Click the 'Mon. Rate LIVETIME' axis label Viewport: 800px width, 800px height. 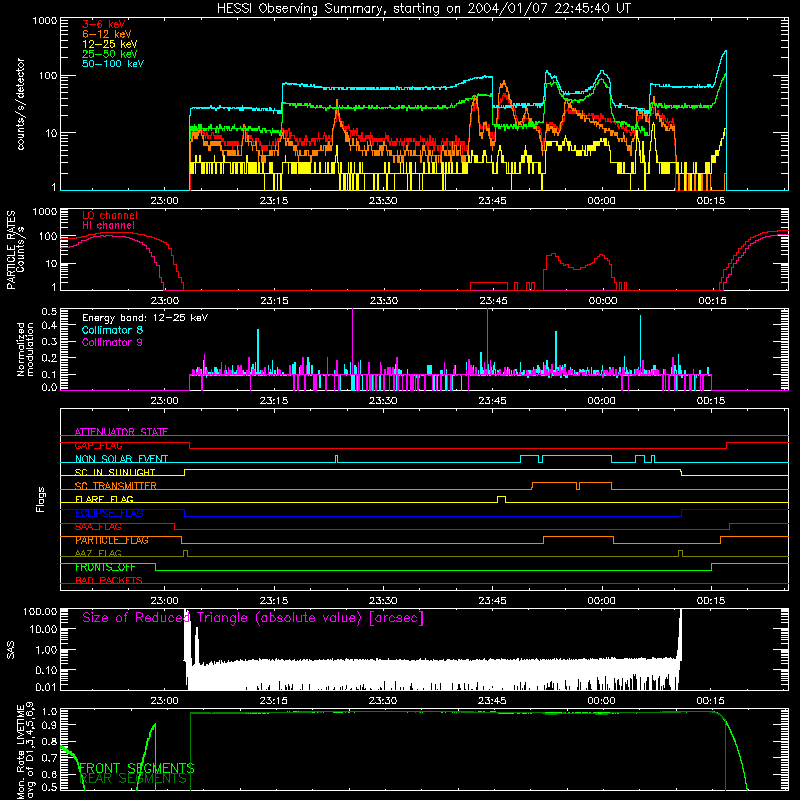pyautogui.click(x=20, y=752)
